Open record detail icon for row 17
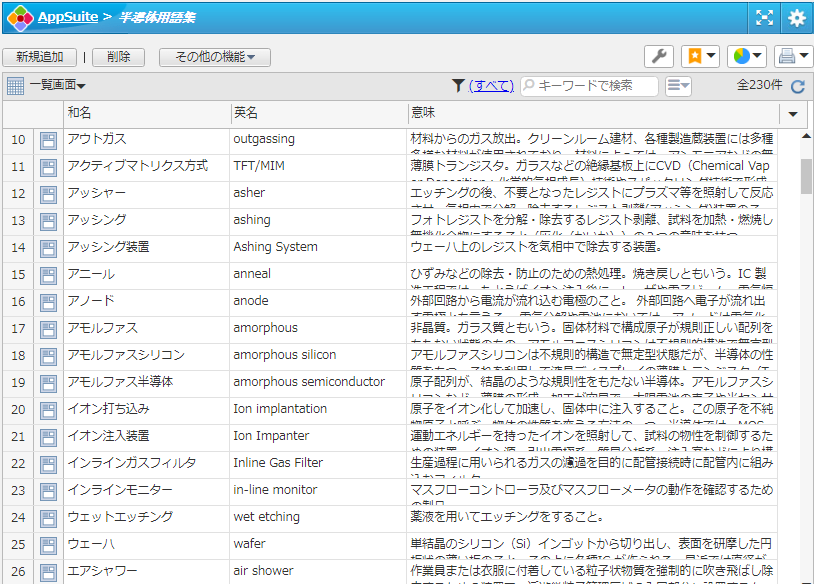Viewport: 814px width, 584px height. click(x=48, y=329)
